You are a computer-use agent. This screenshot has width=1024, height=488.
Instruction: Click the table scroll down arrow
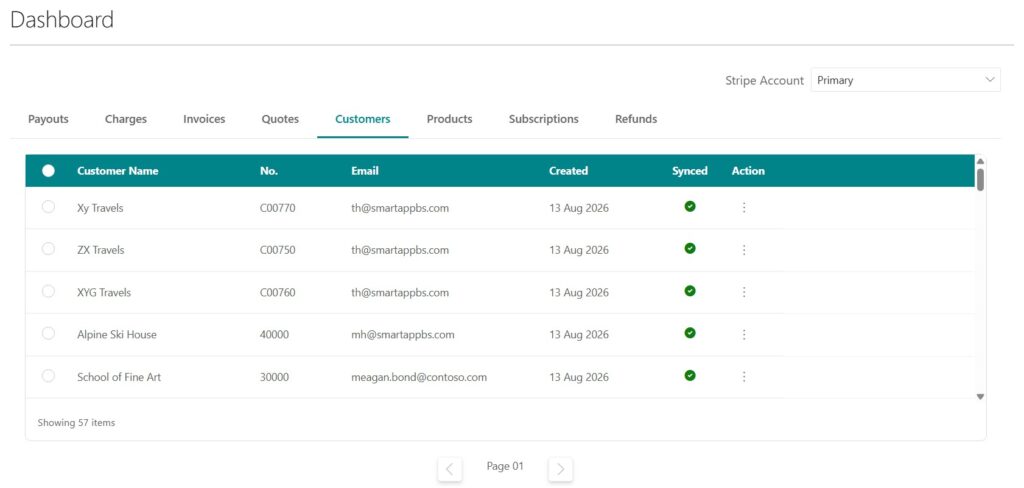[x=980, y=397]
